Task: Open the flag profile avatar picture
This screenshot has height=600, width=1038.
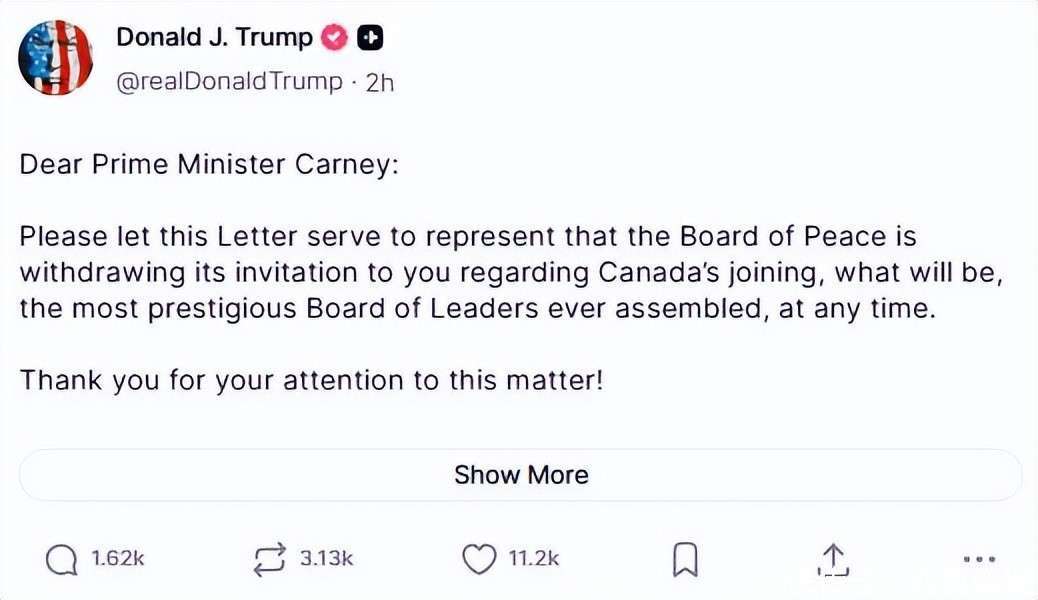Action: 56,58
